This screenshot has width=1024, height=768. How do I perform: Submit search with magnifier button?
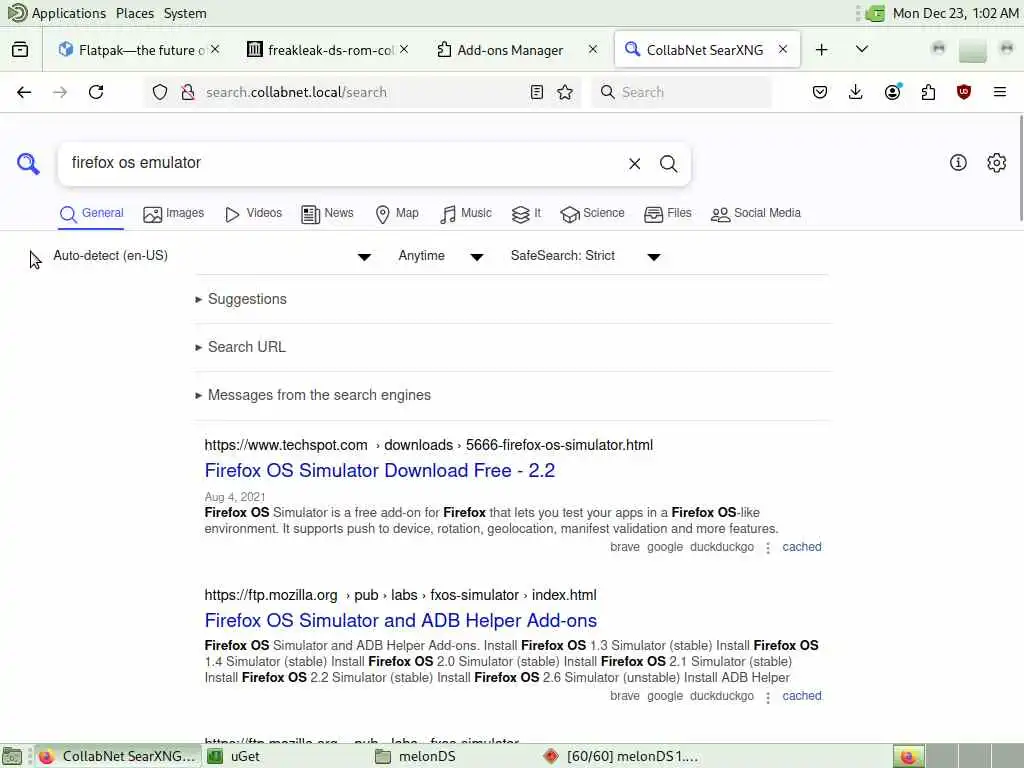668,164
